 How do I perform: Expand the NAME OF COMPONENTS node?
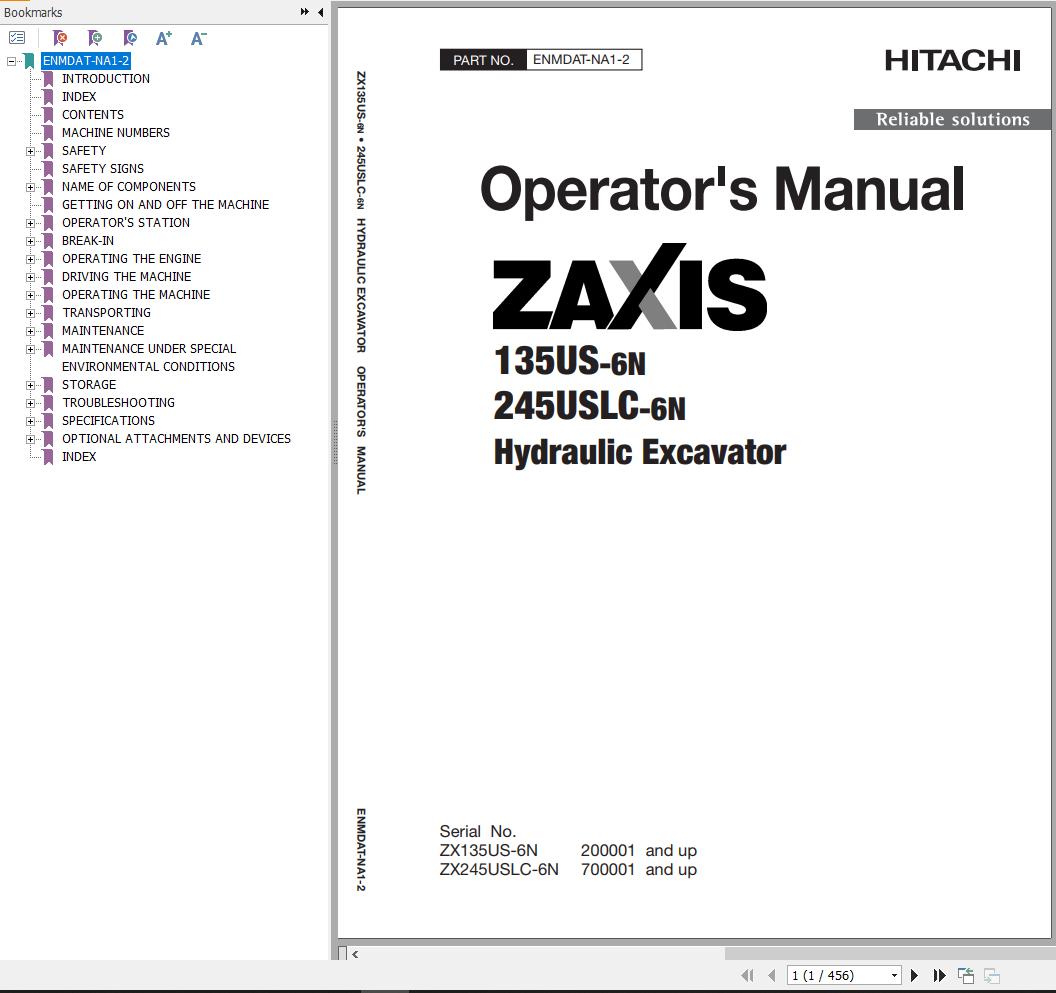pos(30,187)
